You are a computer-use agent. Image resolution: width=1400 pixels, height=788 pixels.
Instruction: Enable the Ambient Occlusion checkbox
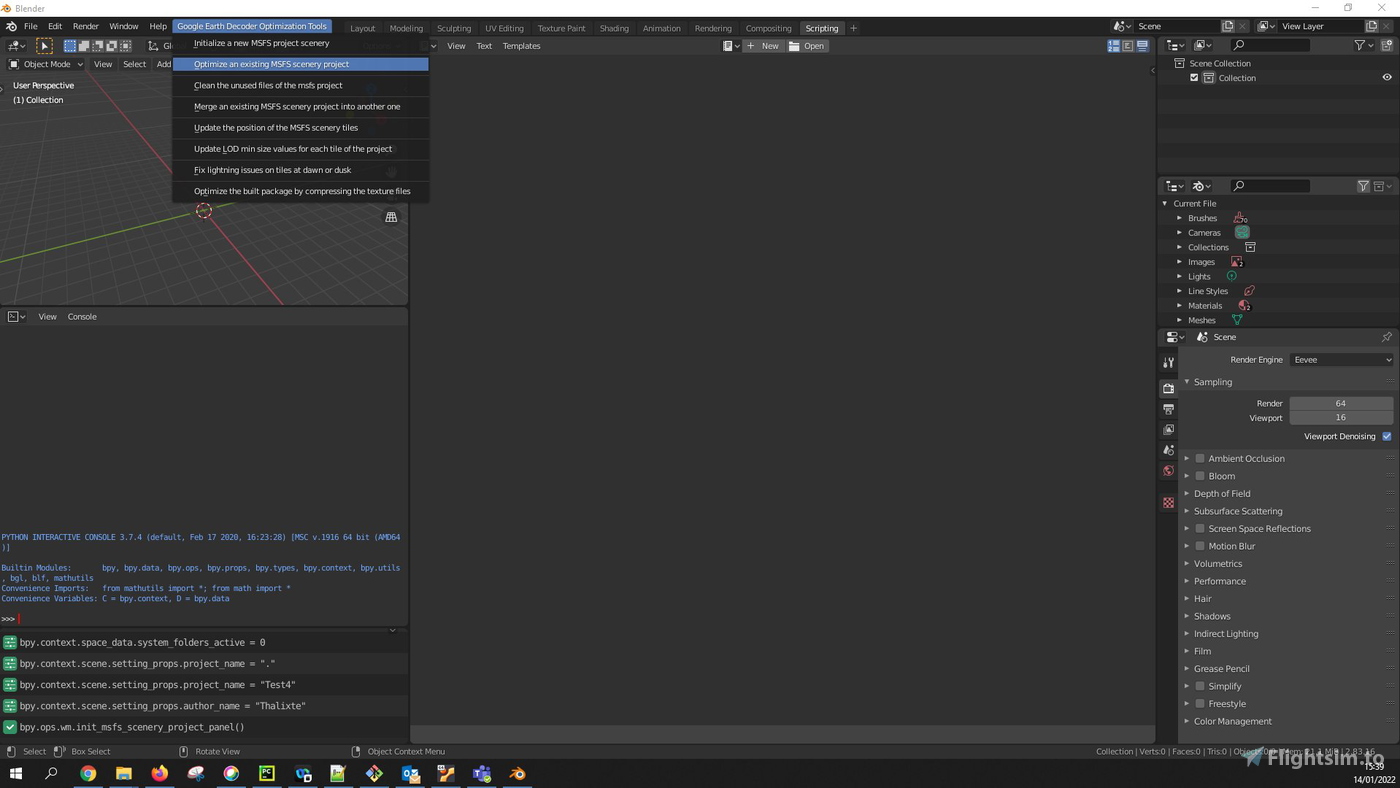[1200, 458]
